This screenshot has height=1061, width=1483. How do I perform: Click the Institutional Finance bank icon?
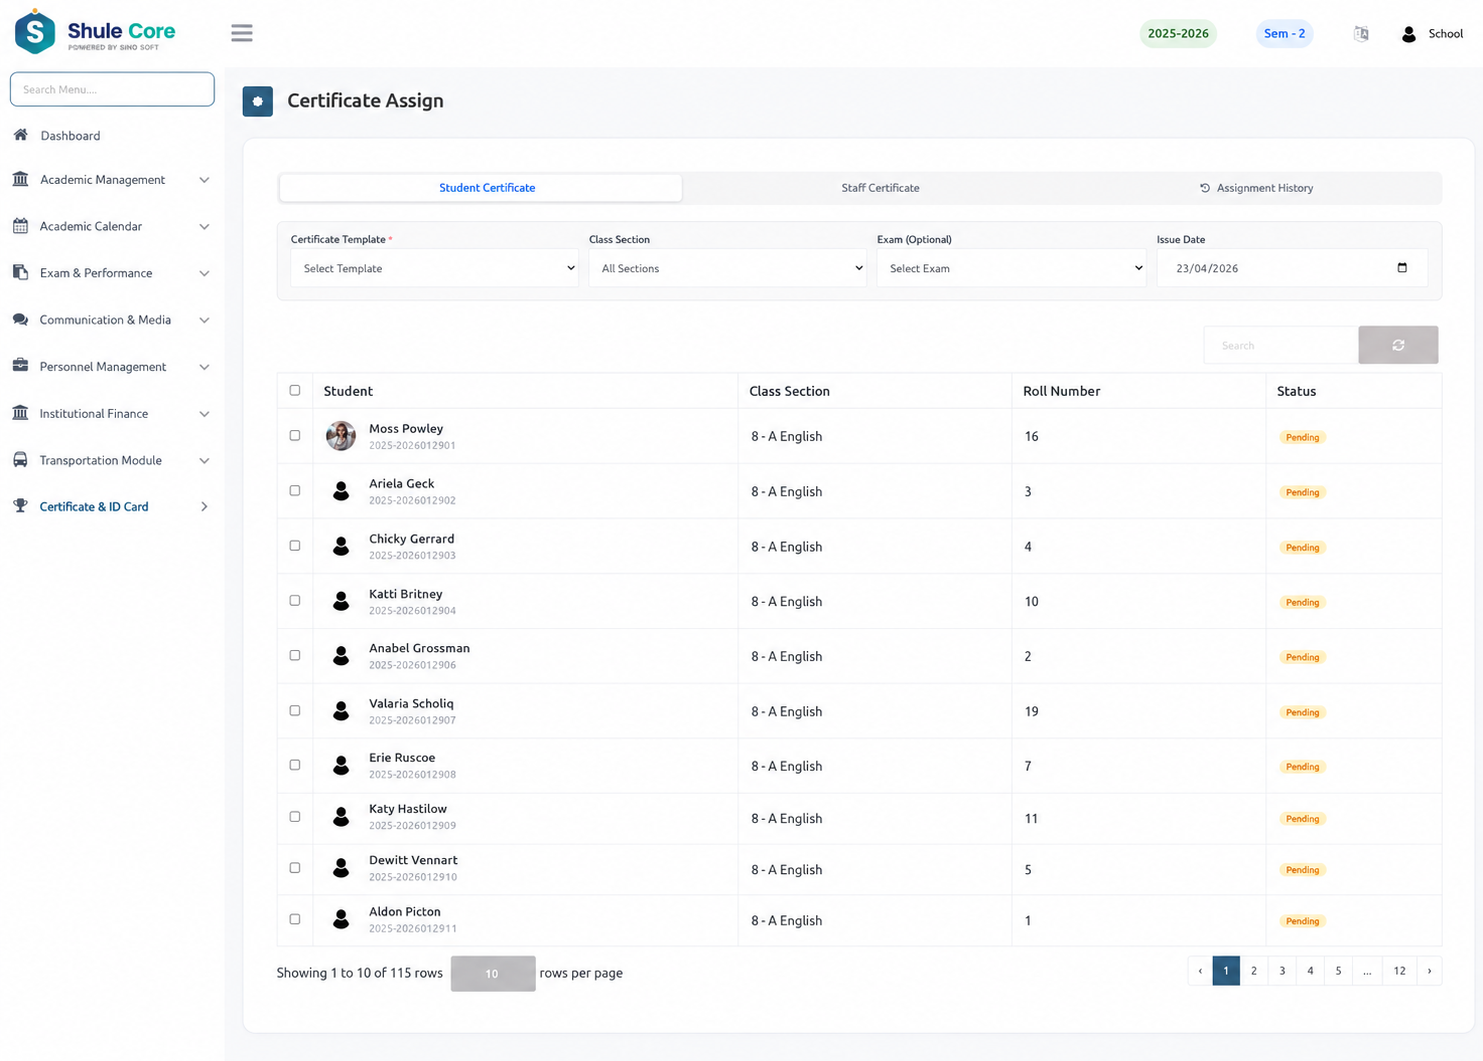coord(20,413)
